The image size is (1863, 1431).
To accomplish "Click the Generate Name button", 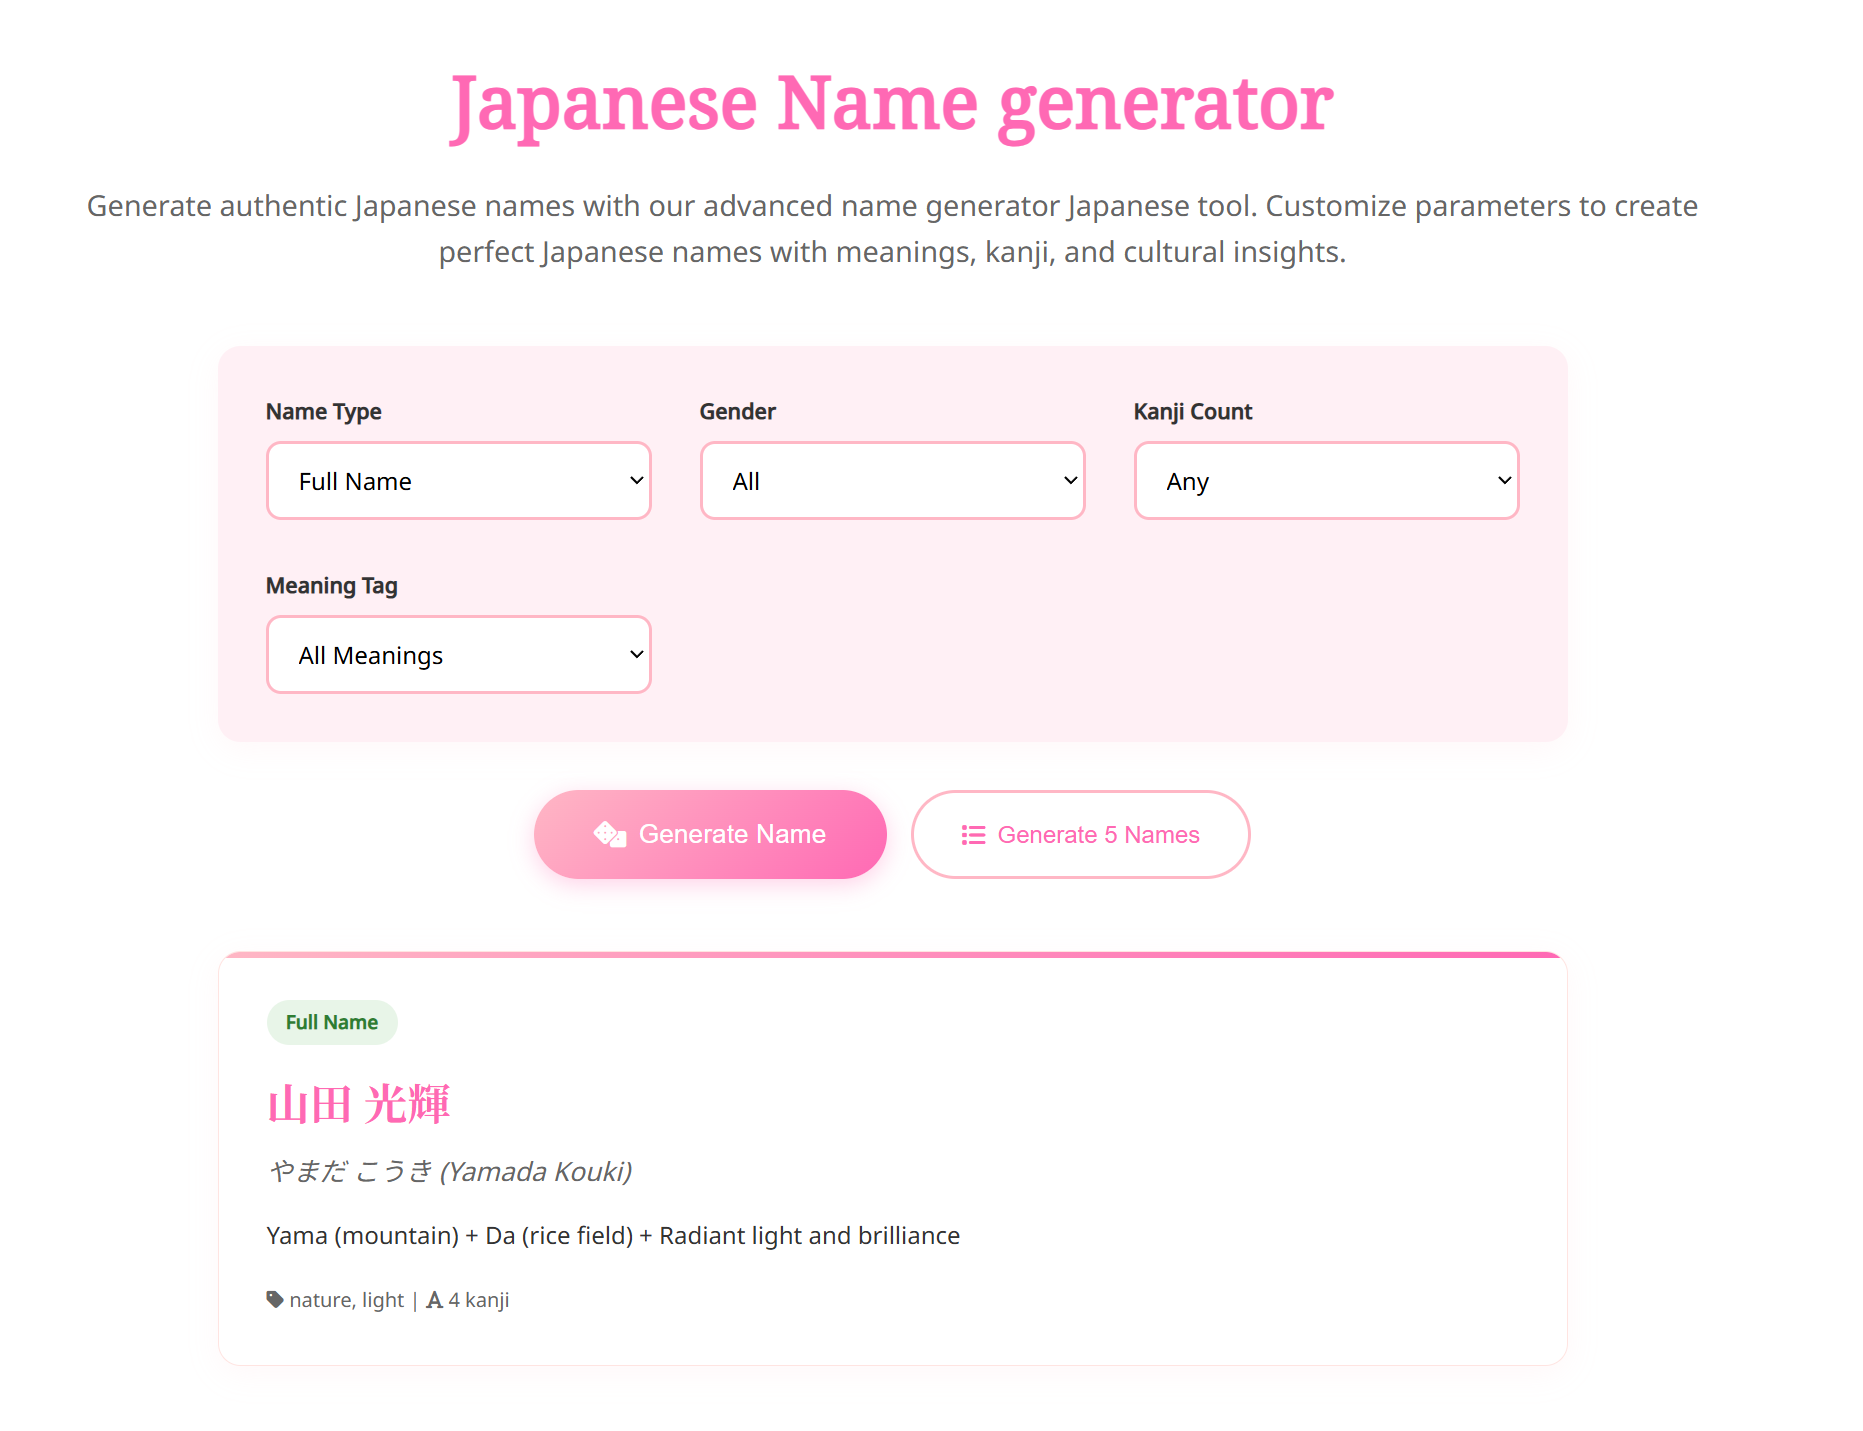I will 709,833.
